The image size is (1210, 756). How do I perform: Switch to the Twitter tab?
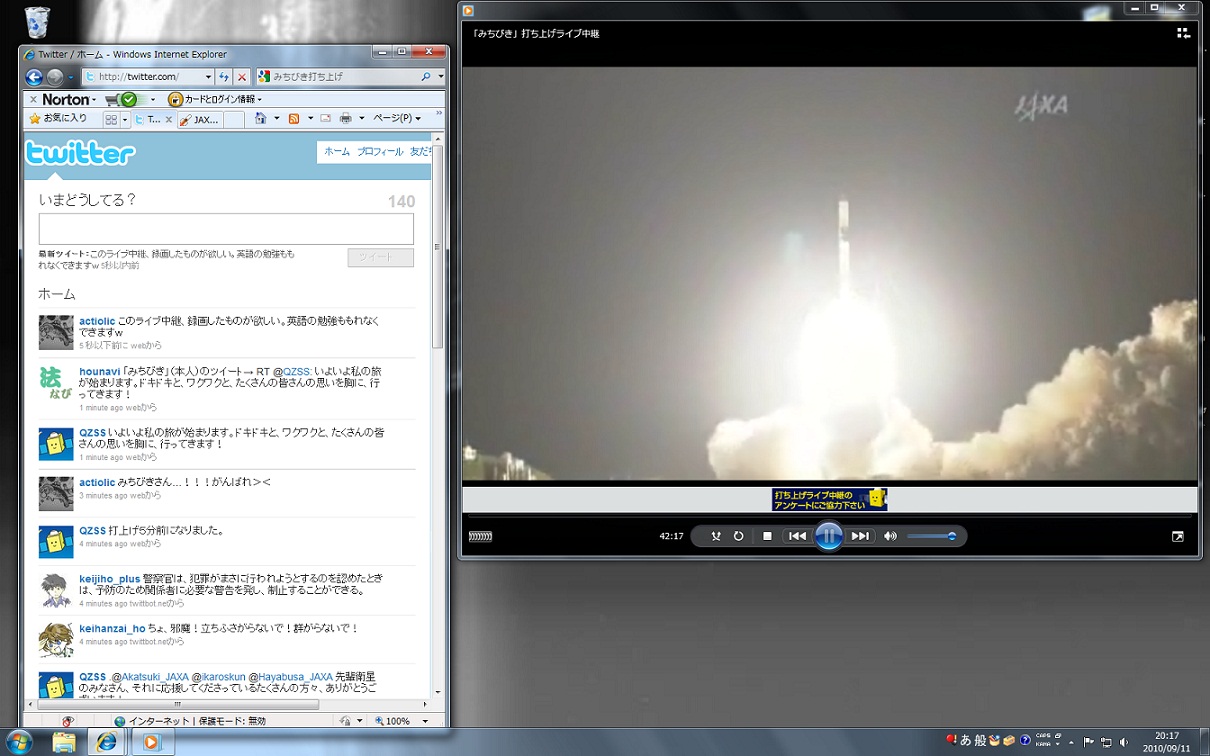pyautogui.click(x=151, y=119)
